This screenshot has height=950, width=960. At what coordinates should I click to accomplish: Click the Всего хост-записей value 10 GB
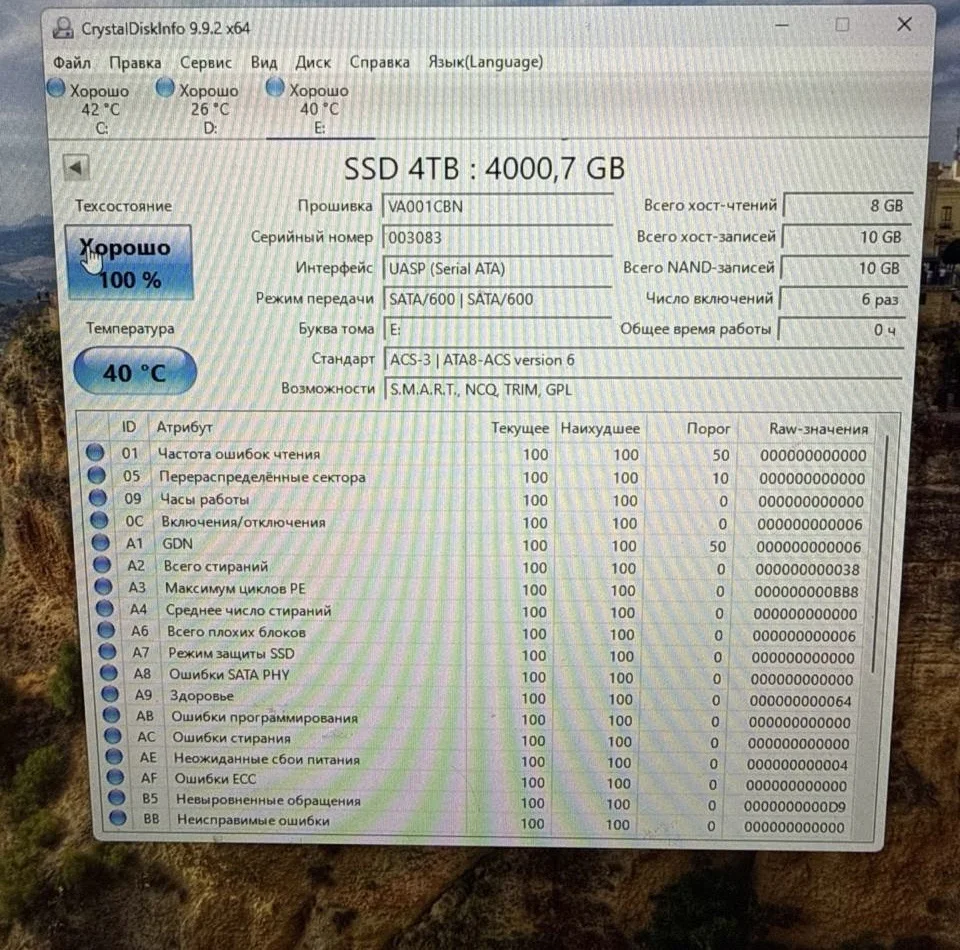tap(846, 237)
